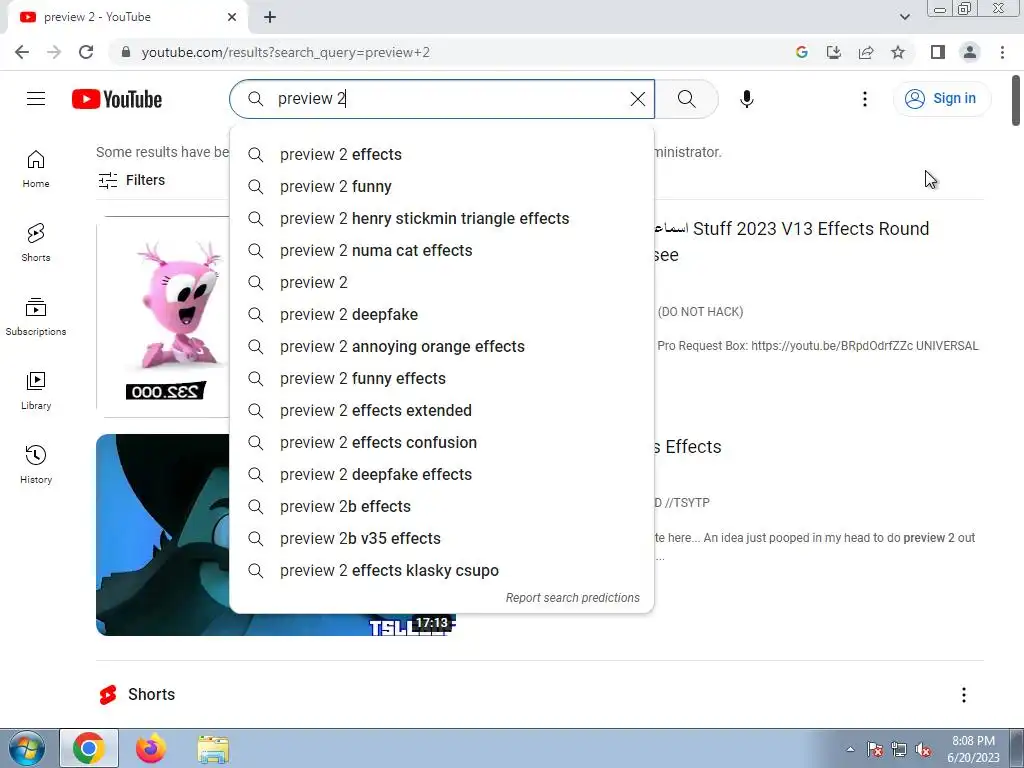Choose 'preview 2 henry stickmin triangle effects'
This screenshot has width=1024, height=768.
click(x=441, y=219)
